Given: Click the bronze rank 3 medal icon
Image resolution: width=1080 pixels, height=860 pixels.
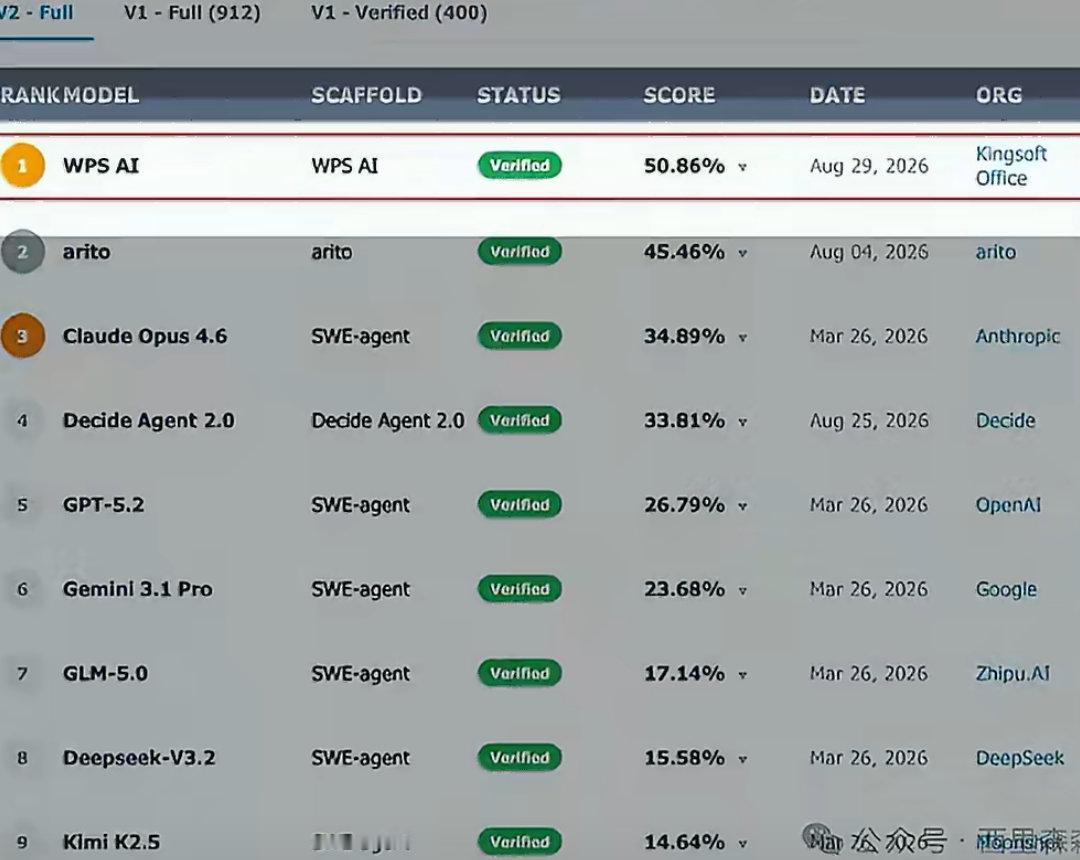Looking at the screenshot, I should (22, 335).
